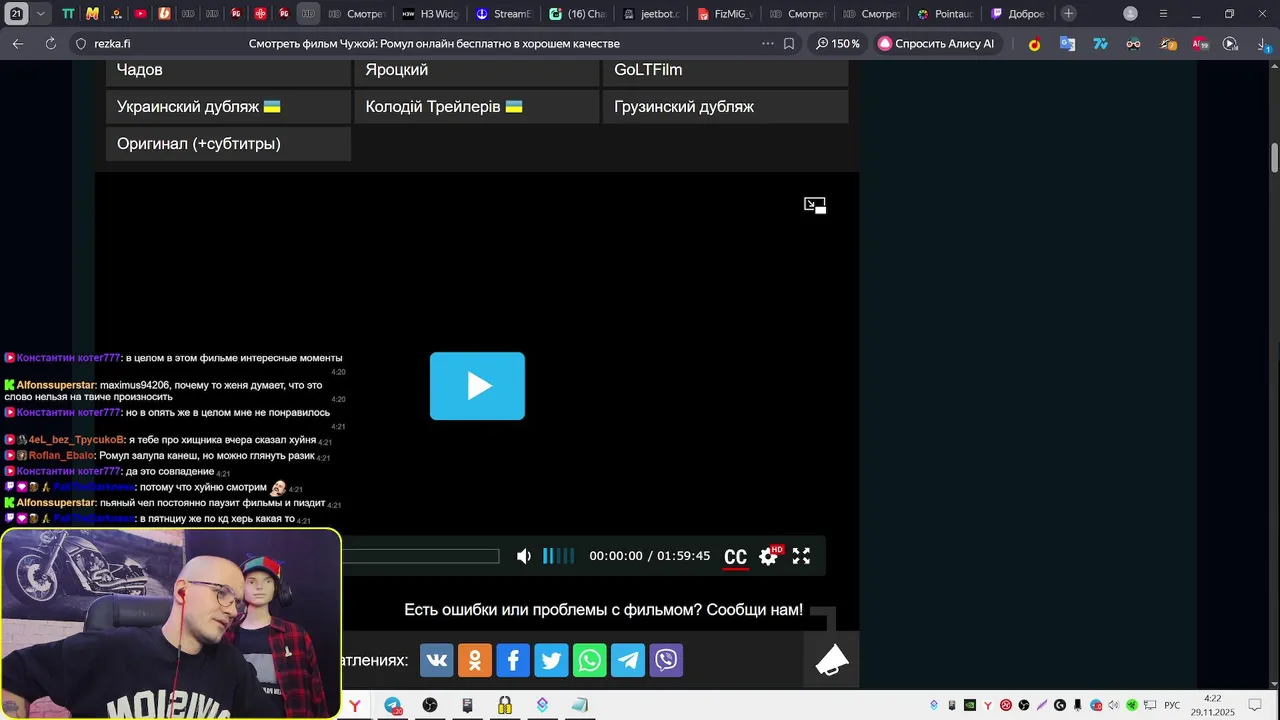Switch to the FizMiG tab
Image resolution: width=1280 pixels, height=720 pixels.
725,14
